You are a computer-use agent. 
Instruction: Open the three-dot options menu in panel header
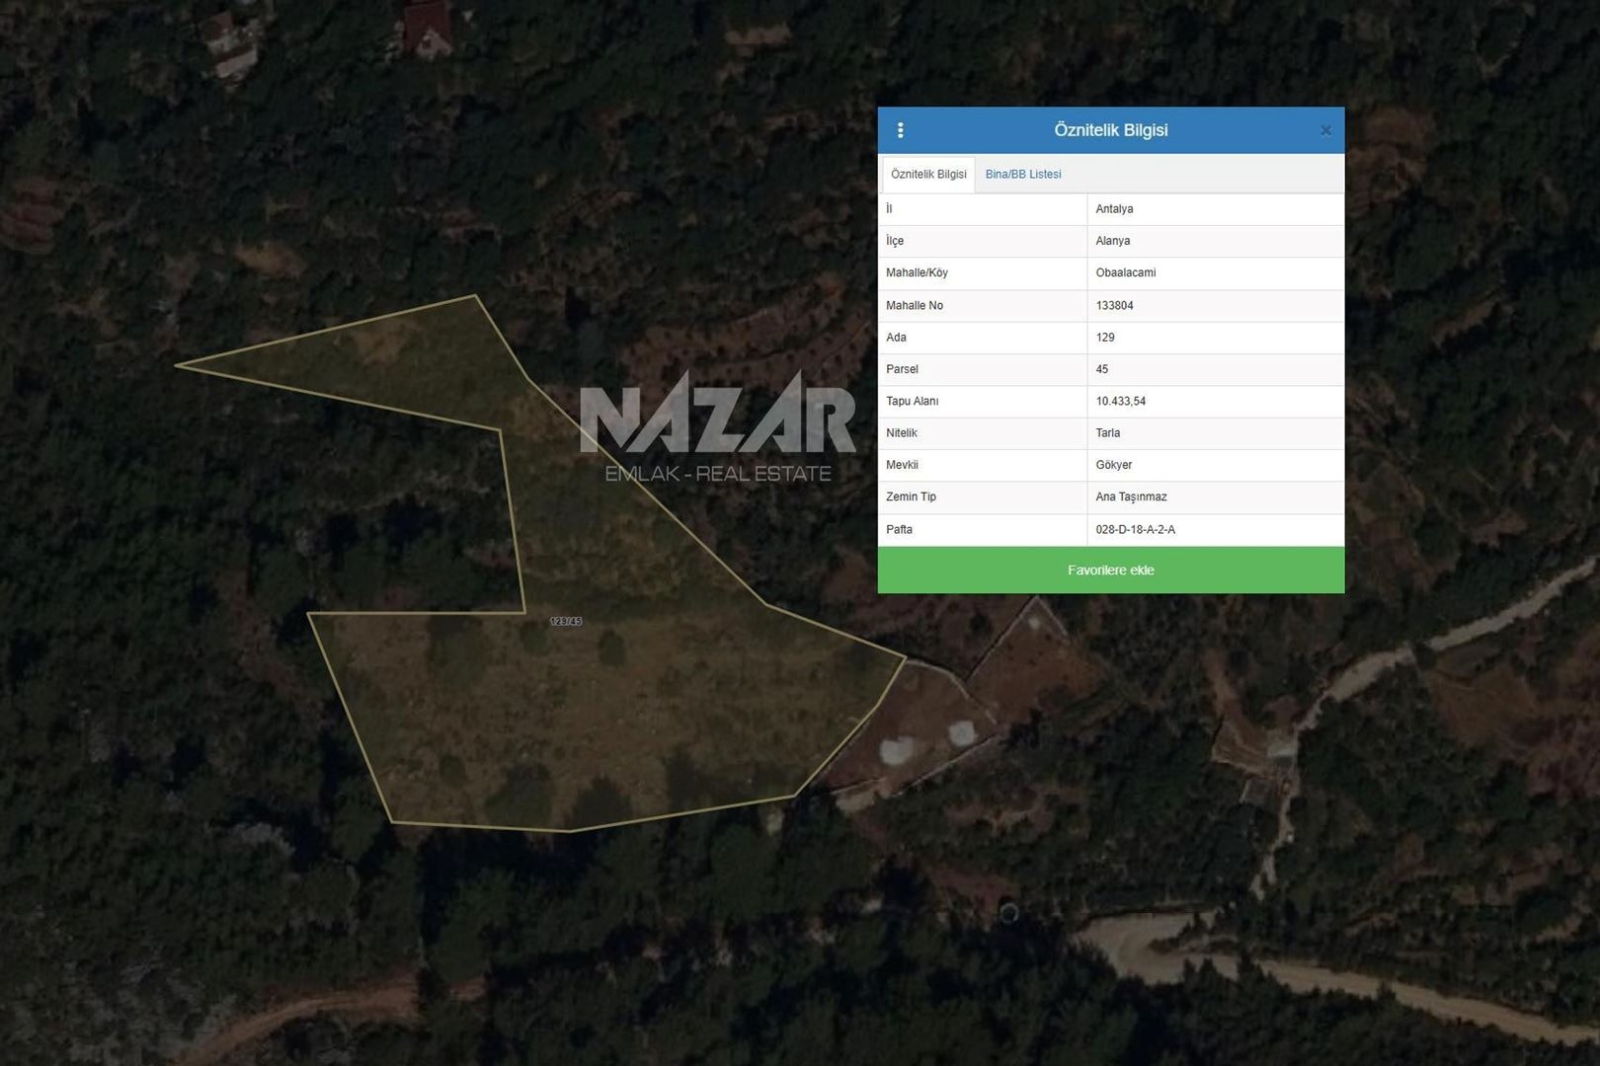tap(900, 130)
